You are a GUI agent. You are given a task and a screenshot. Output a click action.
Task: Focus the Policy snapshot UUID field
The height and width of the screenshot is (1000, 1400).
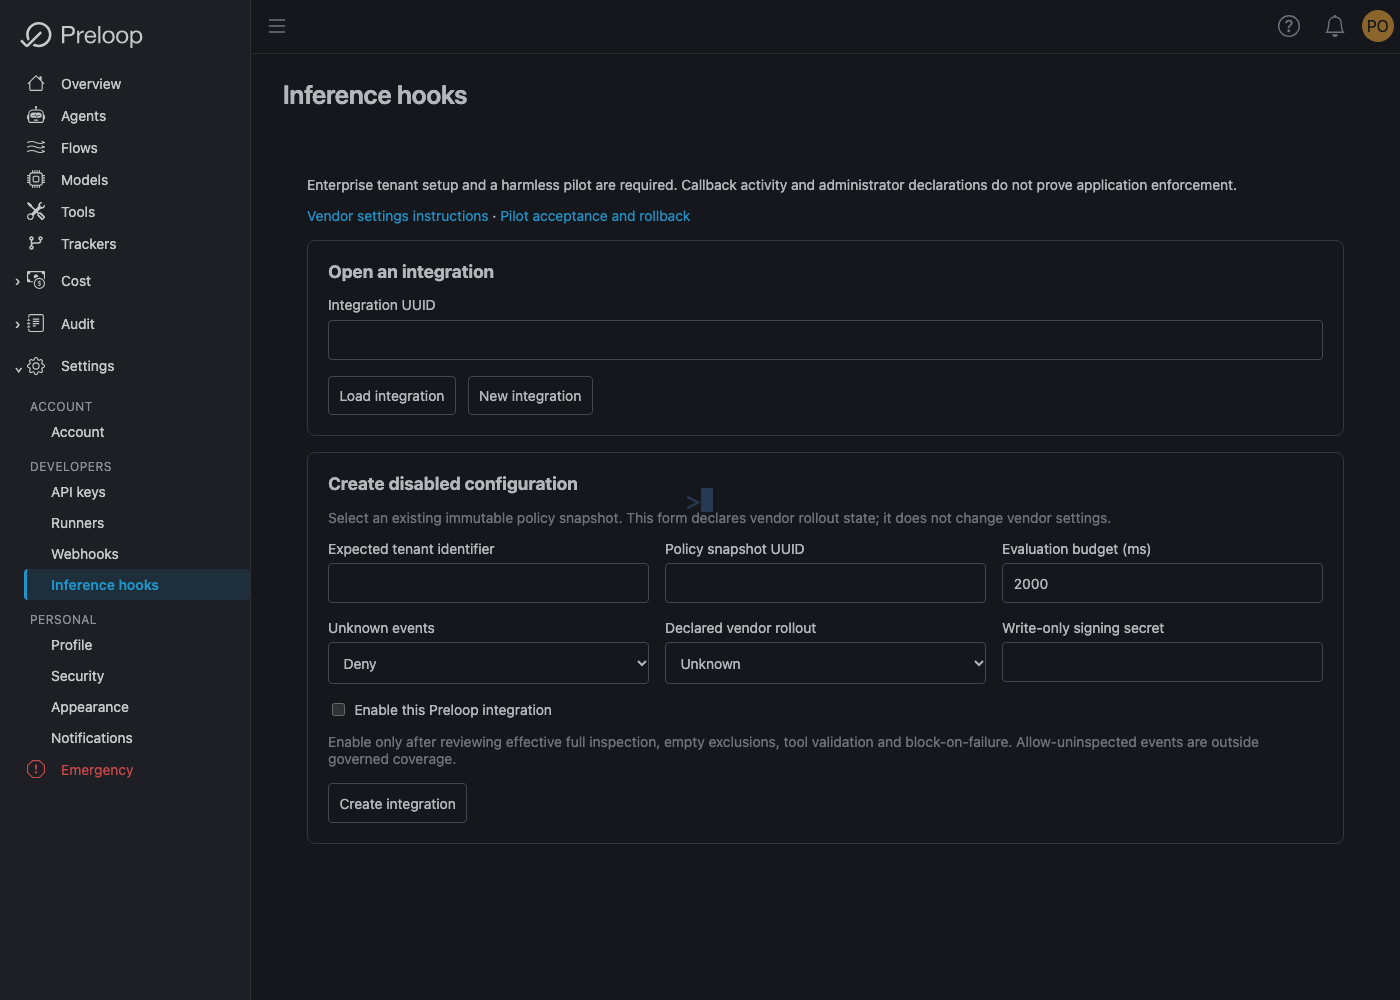coord(825,583)
